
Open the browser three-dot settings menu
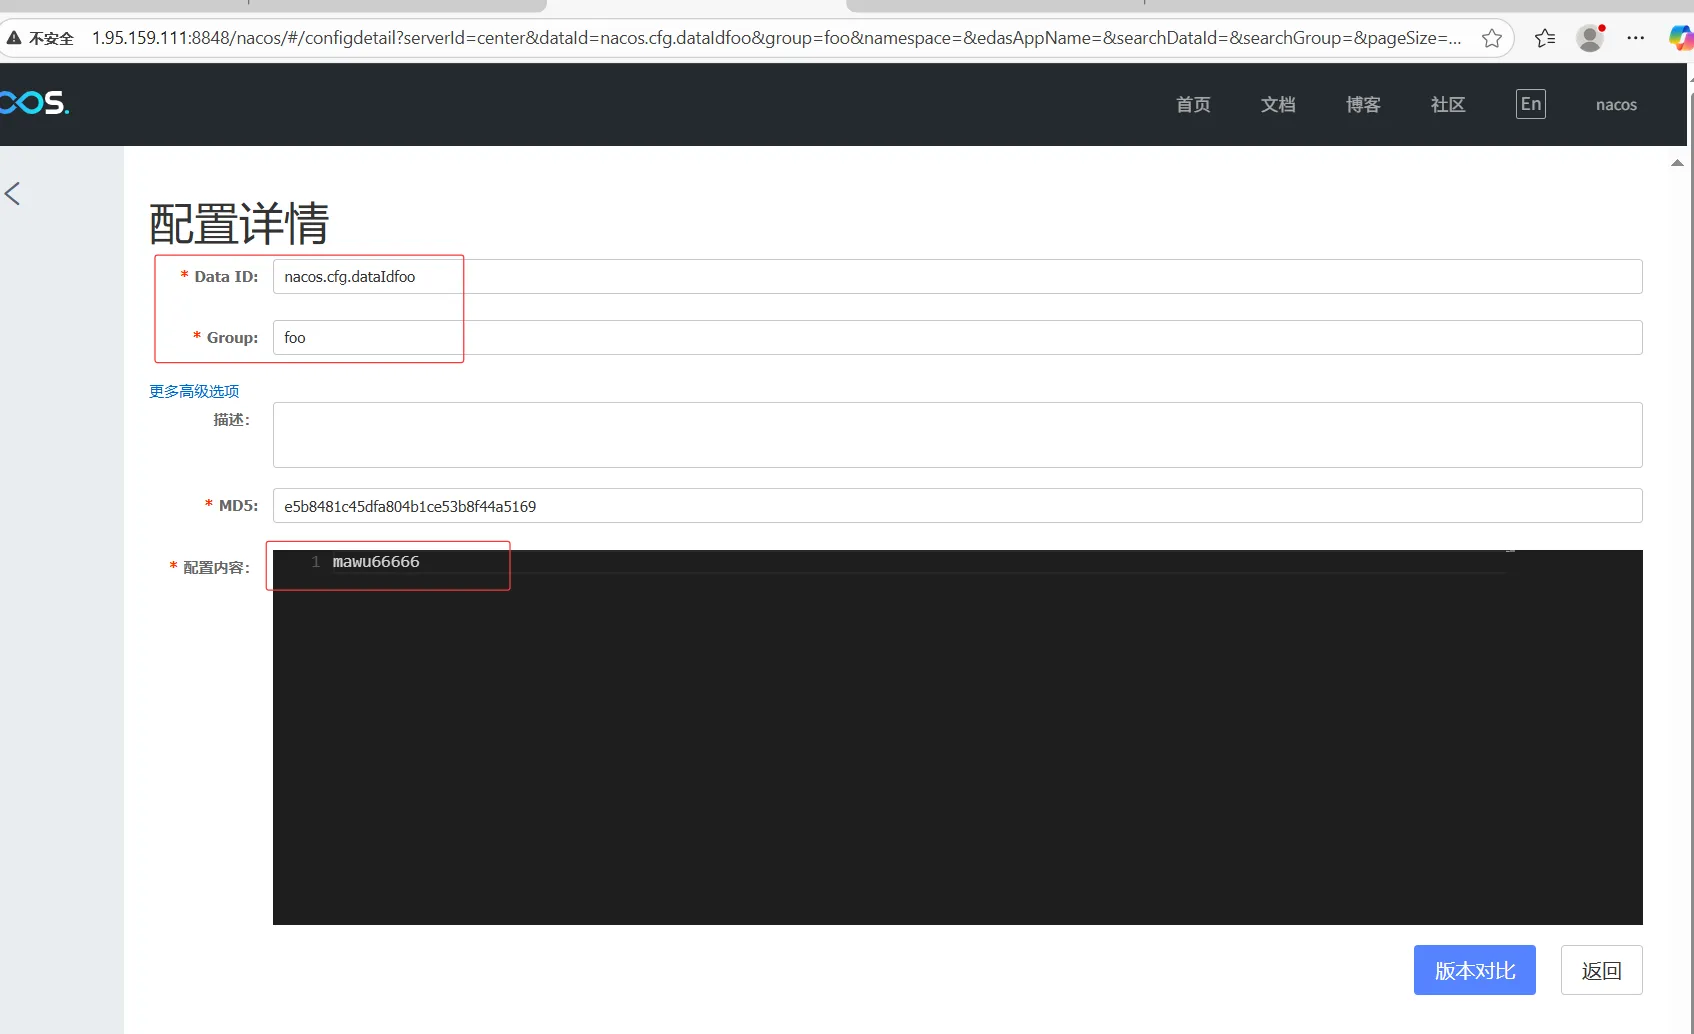[1636, 38]
